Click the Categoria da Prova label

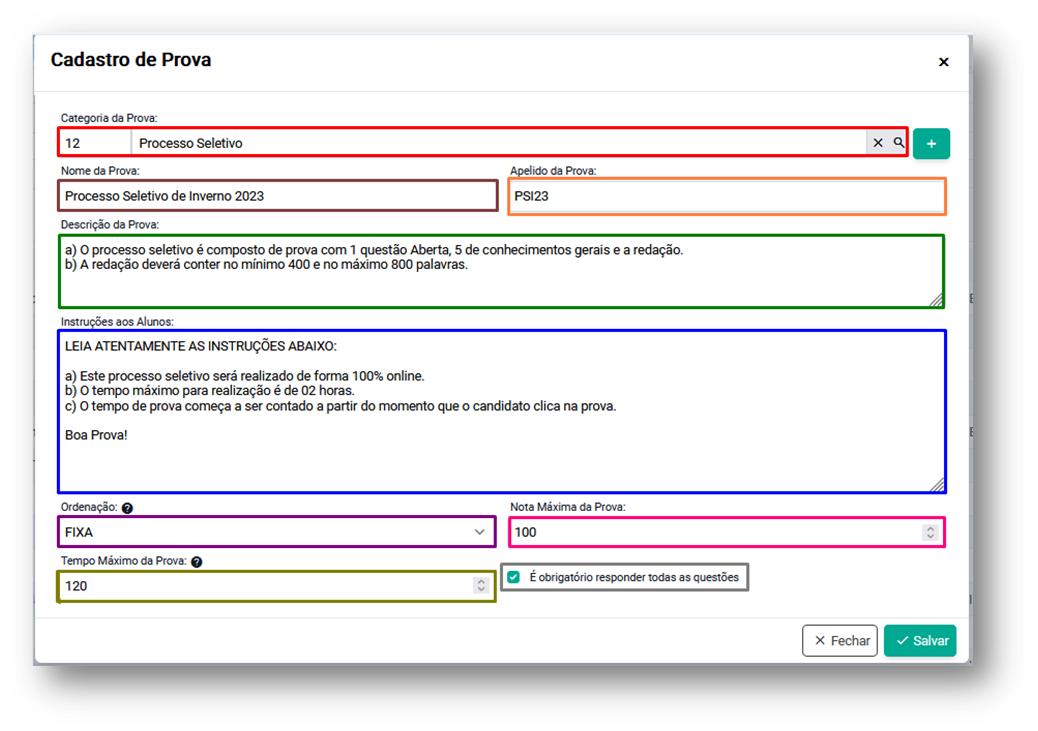[x=109, y=118]
